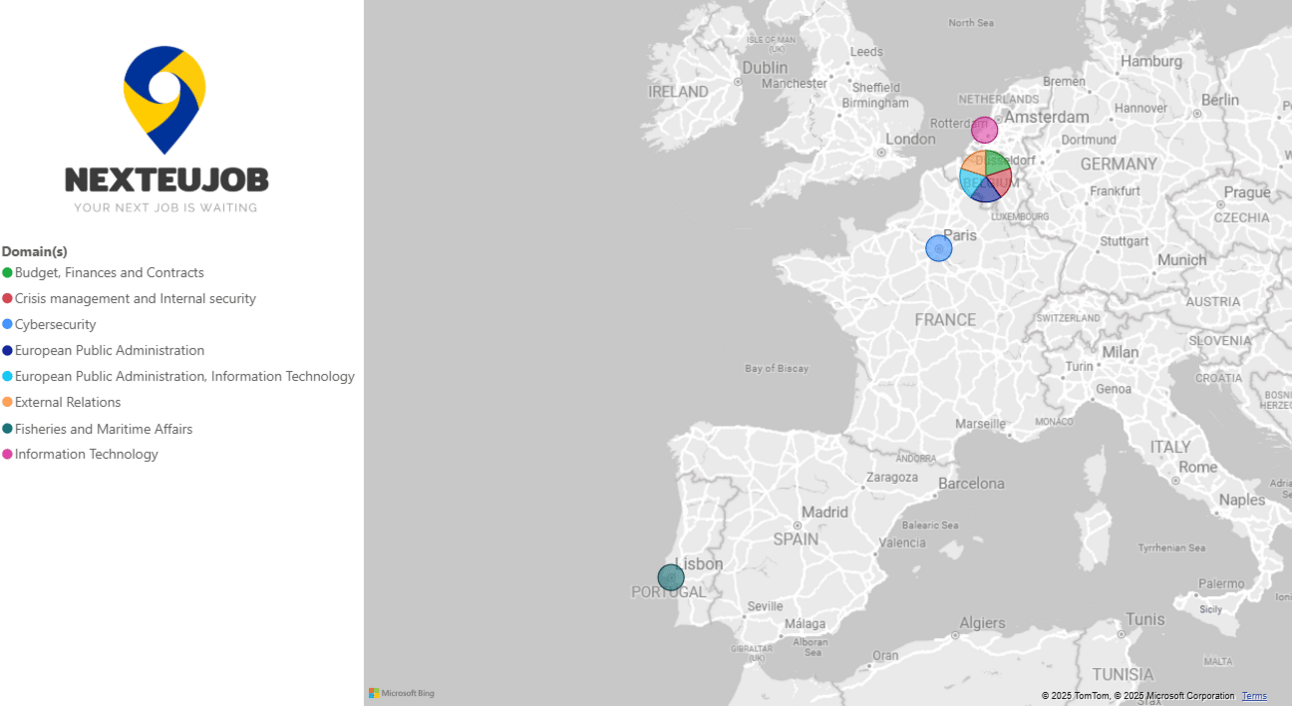Screen dimensions: 1292x706
Task: Select European Public Administration, Information Technology legend entry
Action: (178, 376)
